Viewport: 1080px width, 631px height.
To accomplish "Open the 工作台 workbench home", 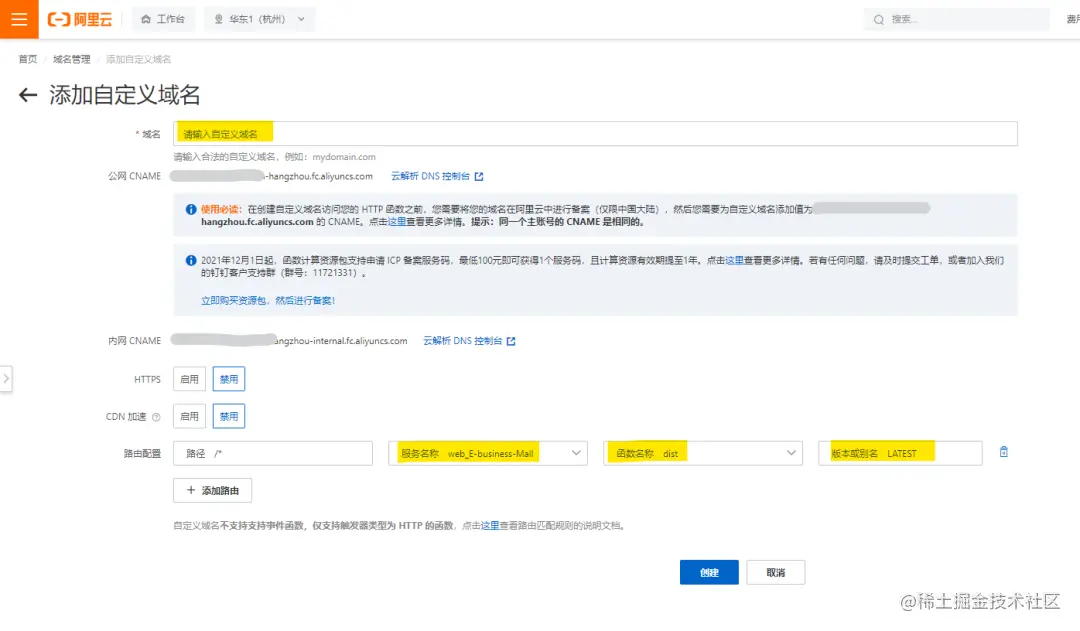I will click(x=163, y=19).
